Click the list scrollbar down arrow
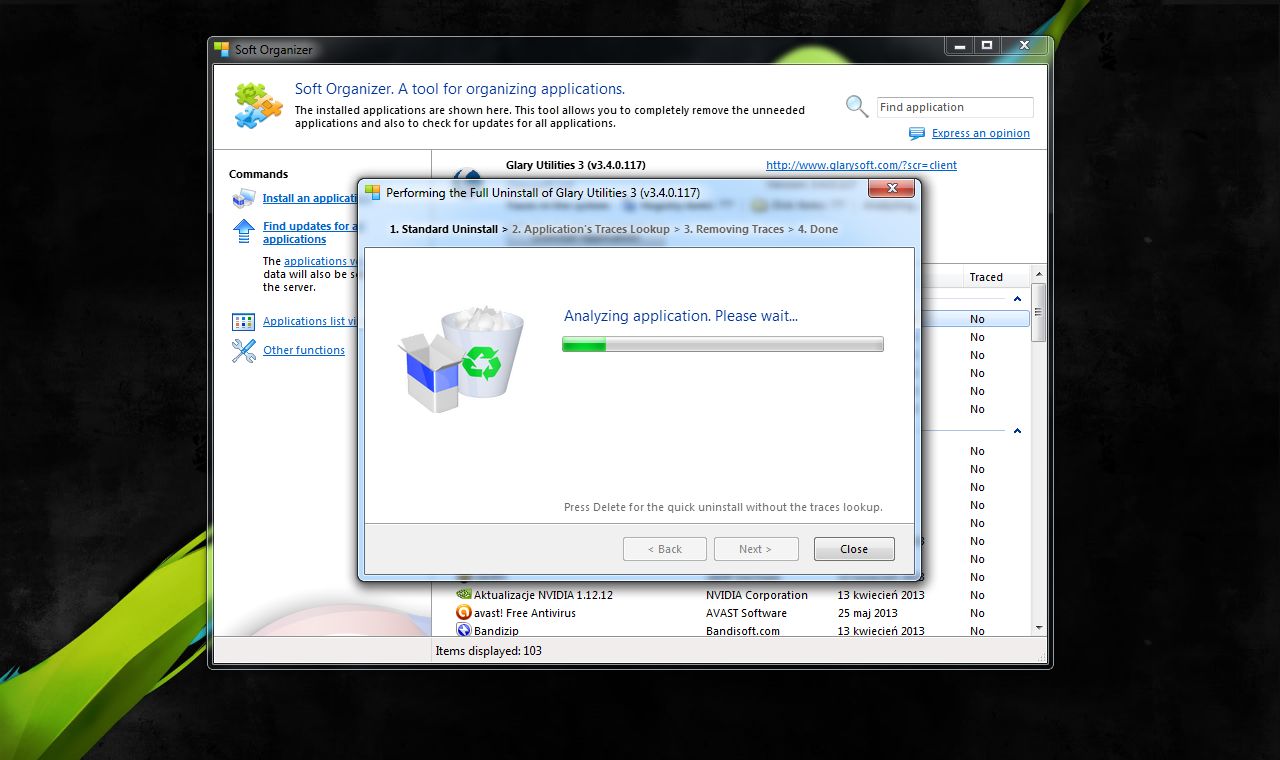 1039,628
